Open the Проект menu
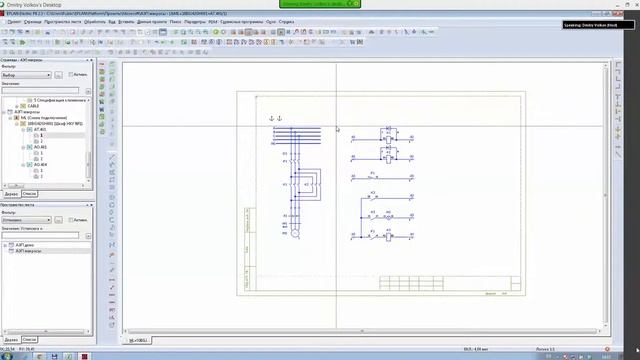Image resolution: width=640 pixels, height=360 pixels. [14, 22]
